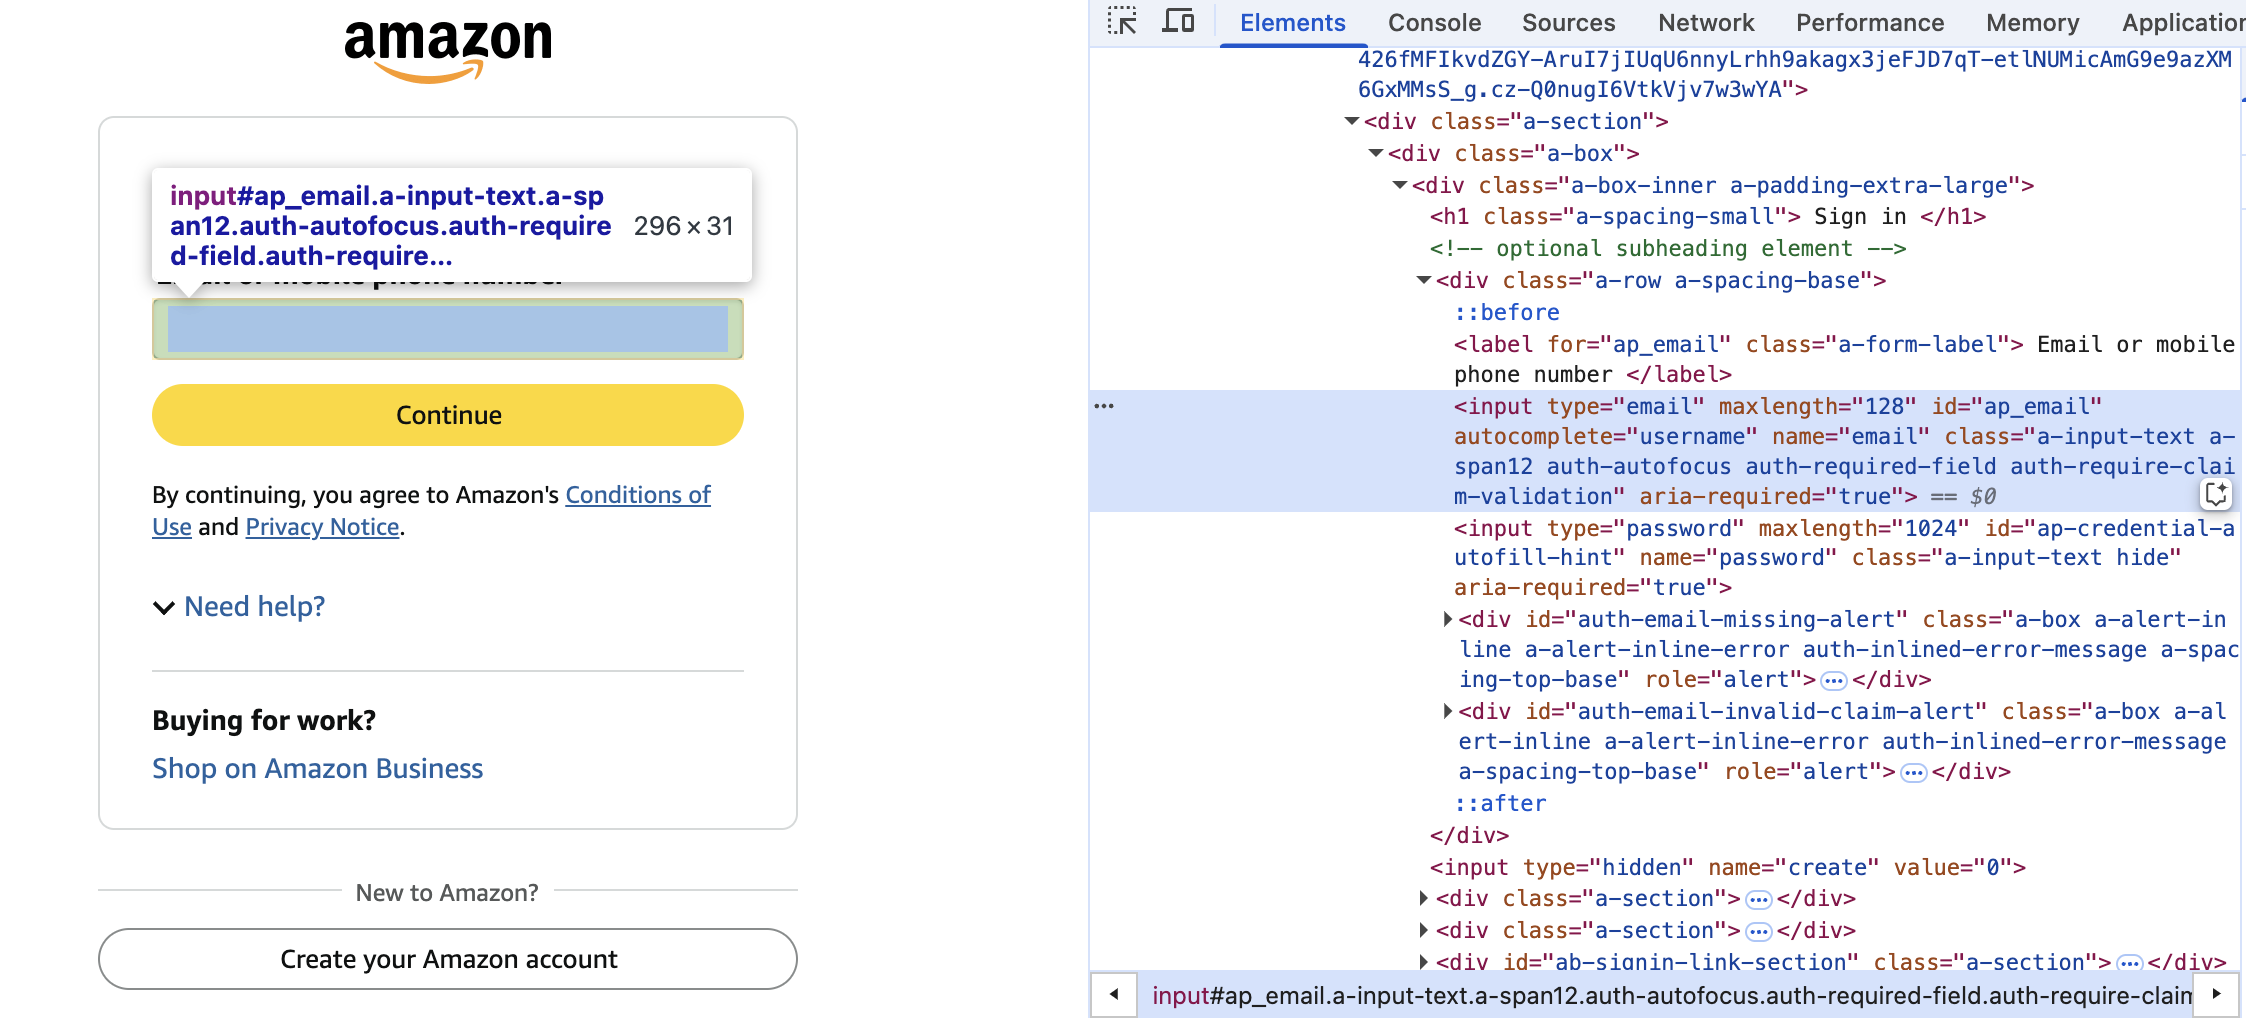
Task: Activate the inspect element picker icon
Action: [1122, 21]
